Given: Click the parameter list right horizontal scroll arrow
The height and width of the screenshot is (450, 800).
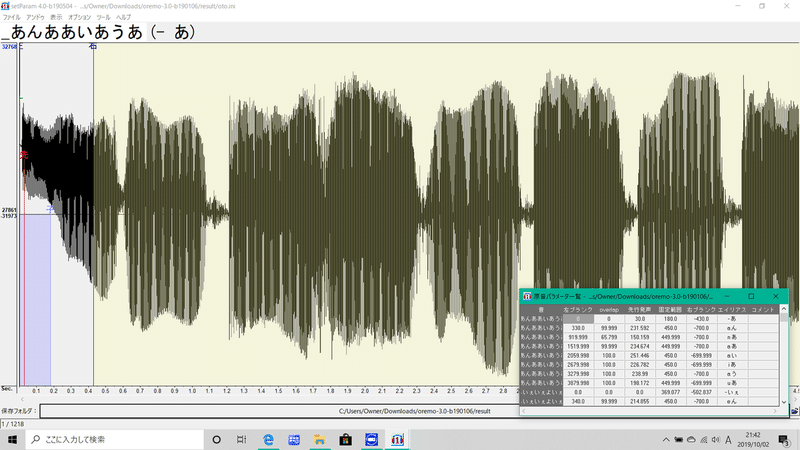Looking at the screenshot, I should coord(776,411).
